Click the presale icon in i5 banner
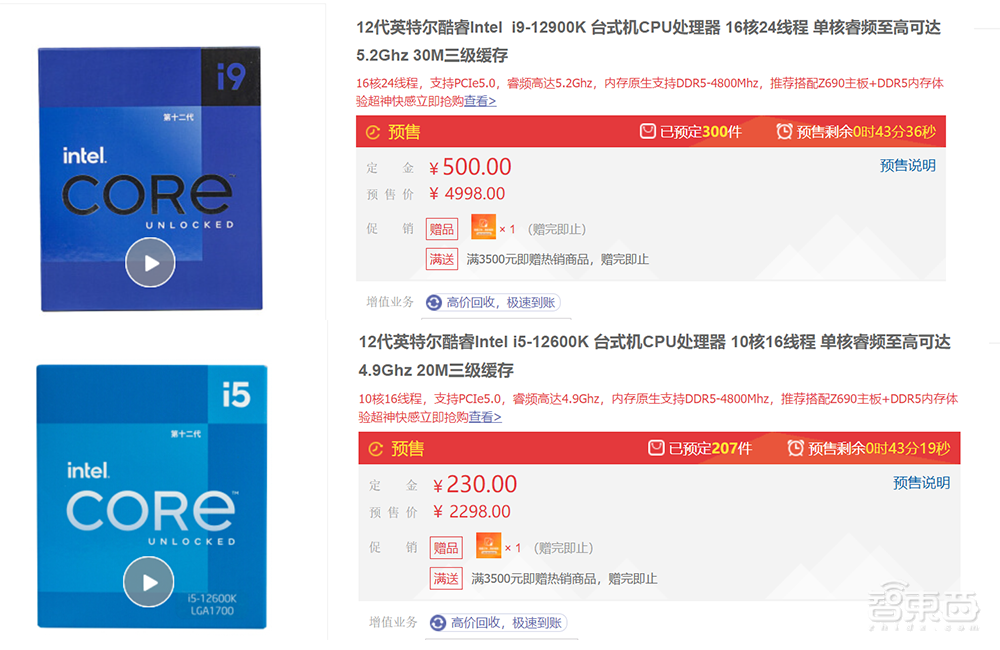Screen dimensions: 1000x650 click(x=376, y=449)
